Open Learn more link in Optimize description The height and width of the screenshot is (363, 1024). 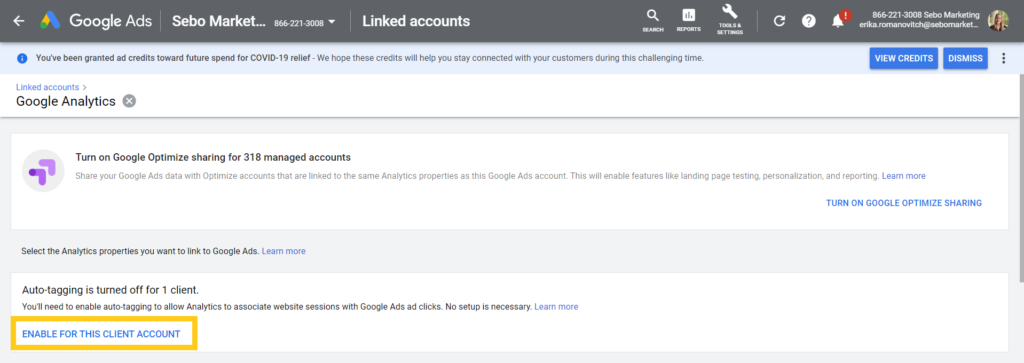[903, 176]
